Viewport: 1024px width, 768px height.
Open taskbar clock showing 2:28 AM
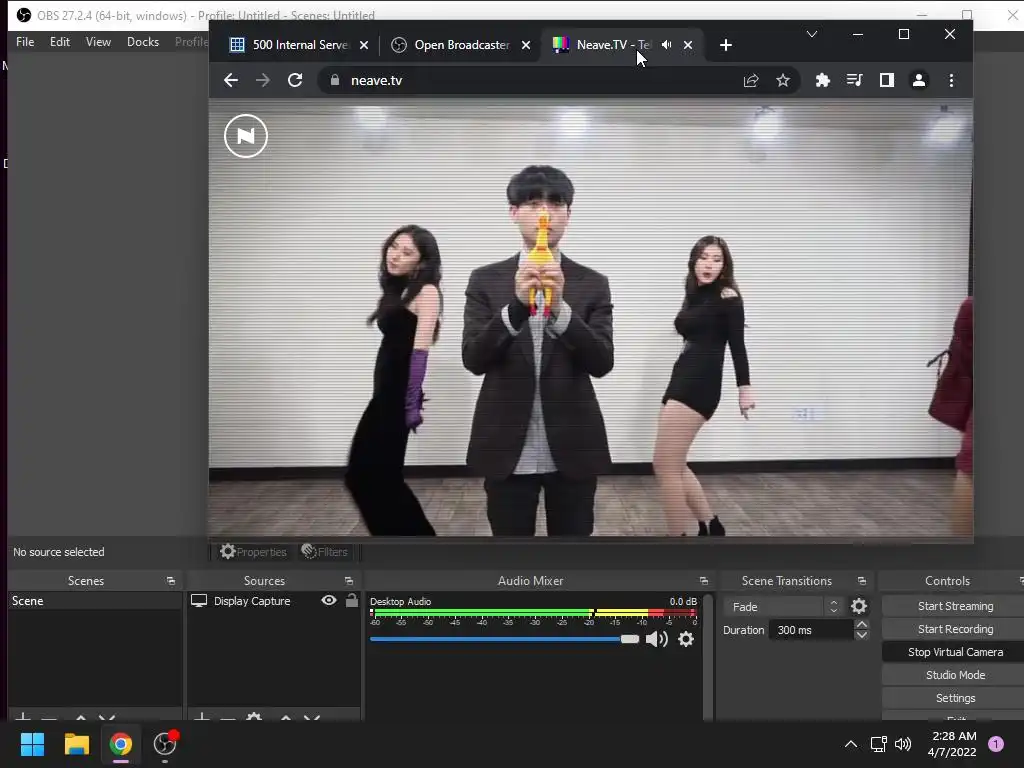point(952,744)
